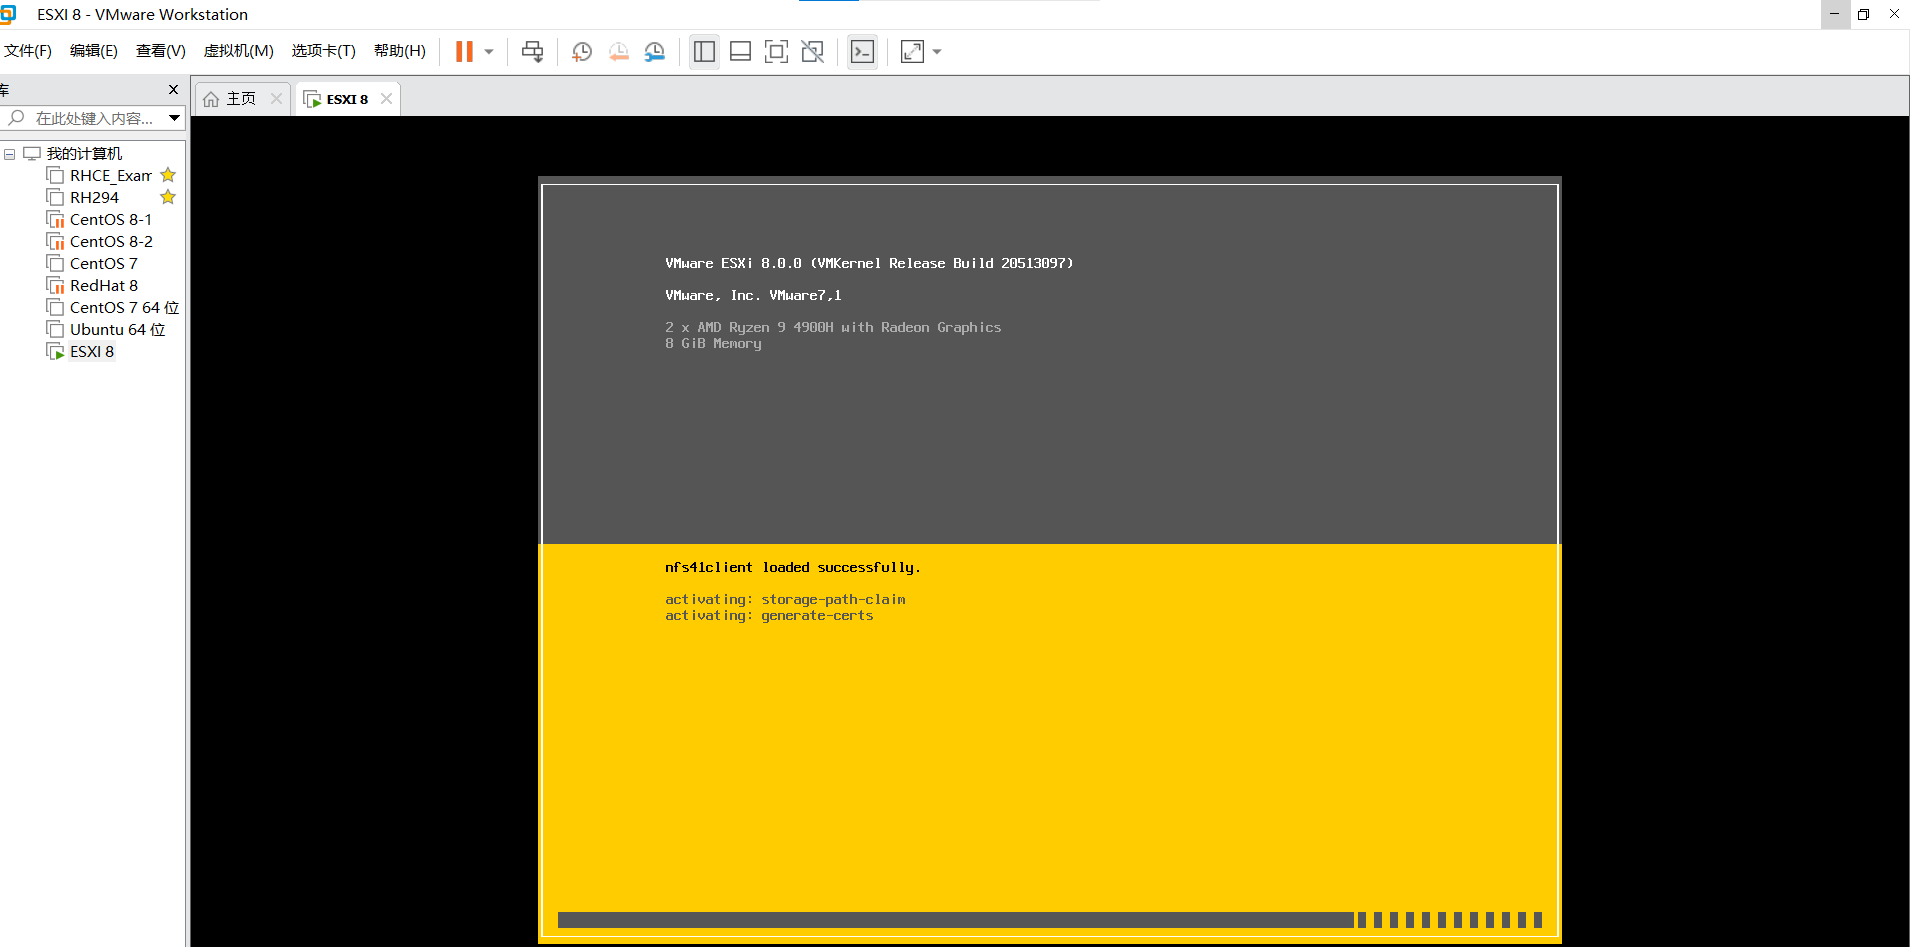The width and height of the screenshot is (1910, 947).
Task: Open the snapshot manager
Action: coord(655,52)
